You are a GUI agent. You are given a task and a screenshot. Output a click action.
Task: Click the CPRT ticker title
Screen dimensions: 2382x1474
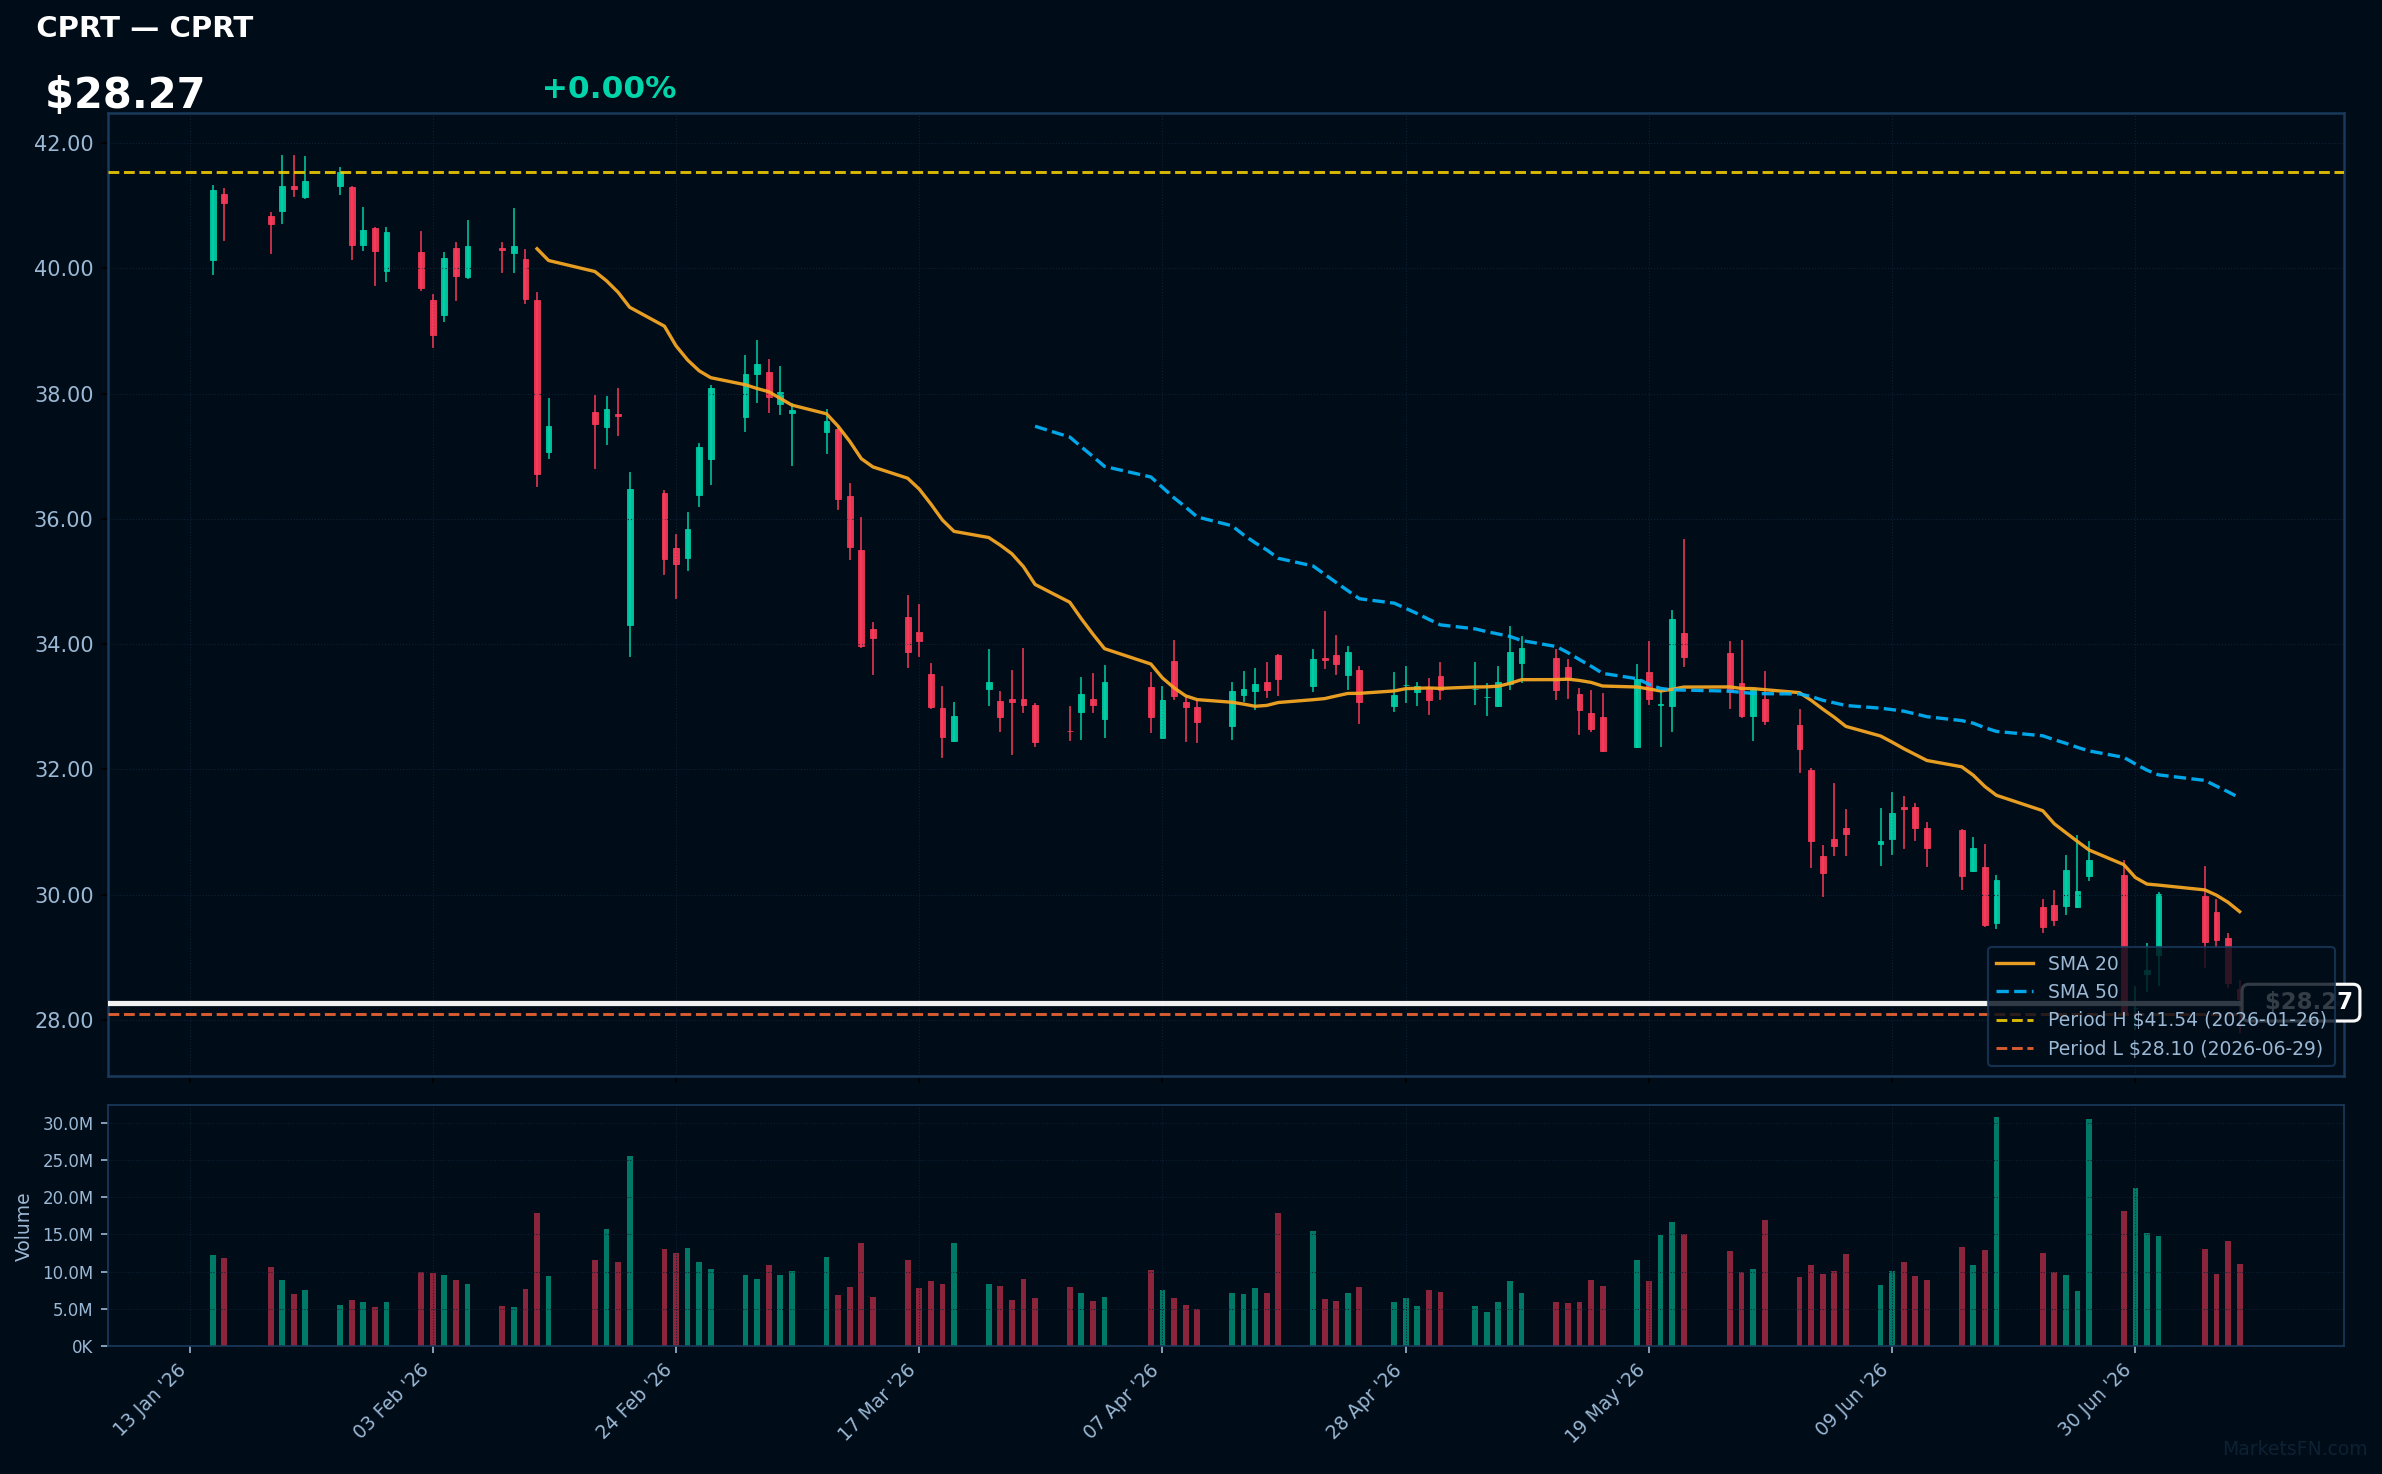[145, 27]
